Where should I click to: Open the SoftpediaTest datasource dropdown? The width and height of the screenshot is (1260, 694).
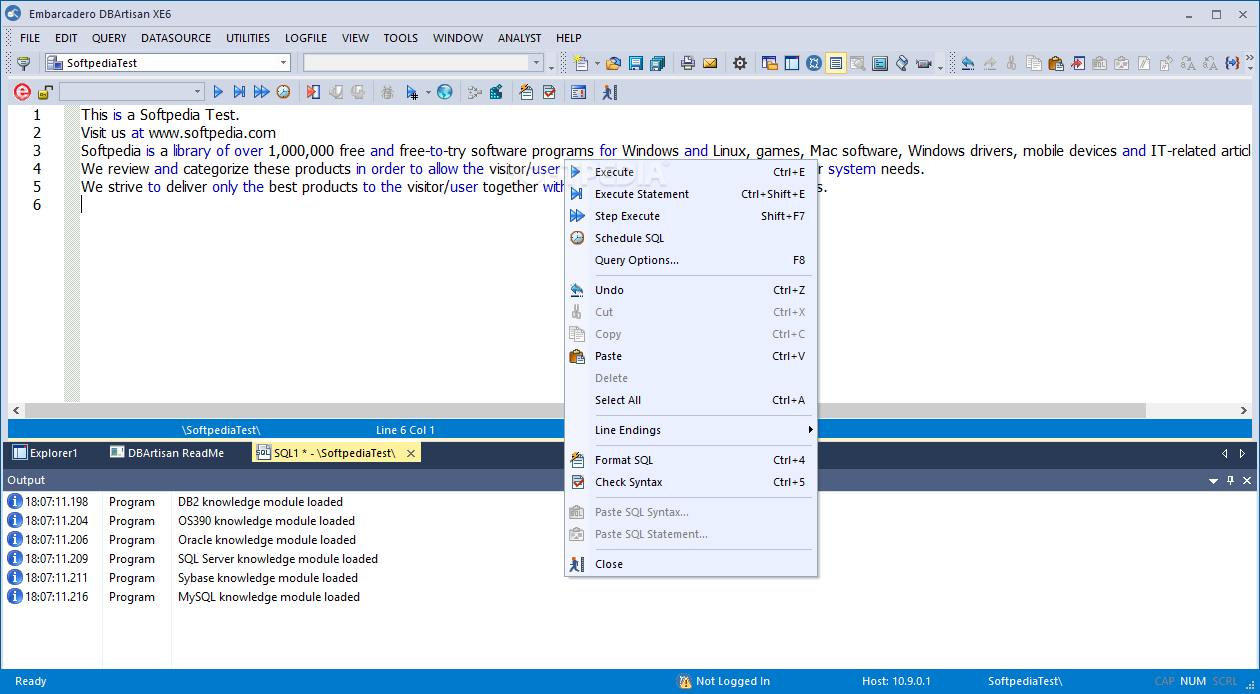[x=284, y=63]
